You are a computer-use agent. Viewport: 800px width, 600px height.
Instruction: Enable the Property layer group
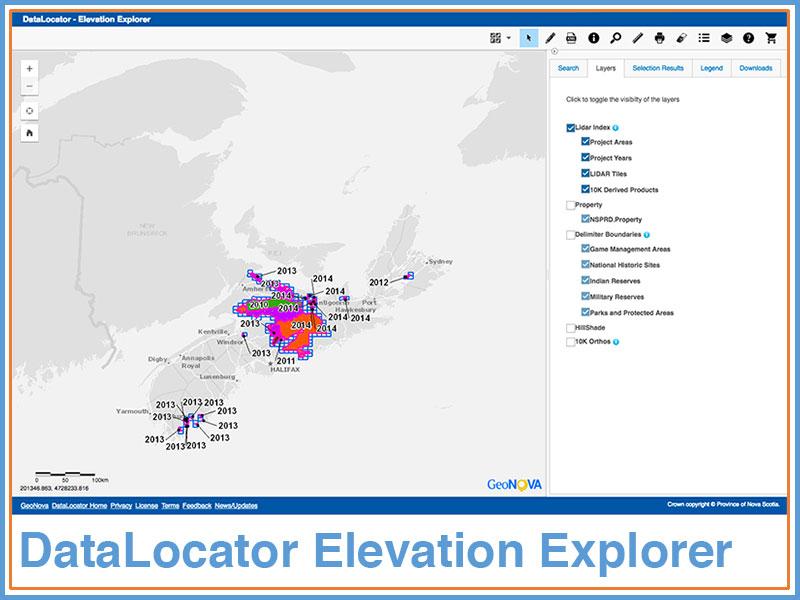570,205
